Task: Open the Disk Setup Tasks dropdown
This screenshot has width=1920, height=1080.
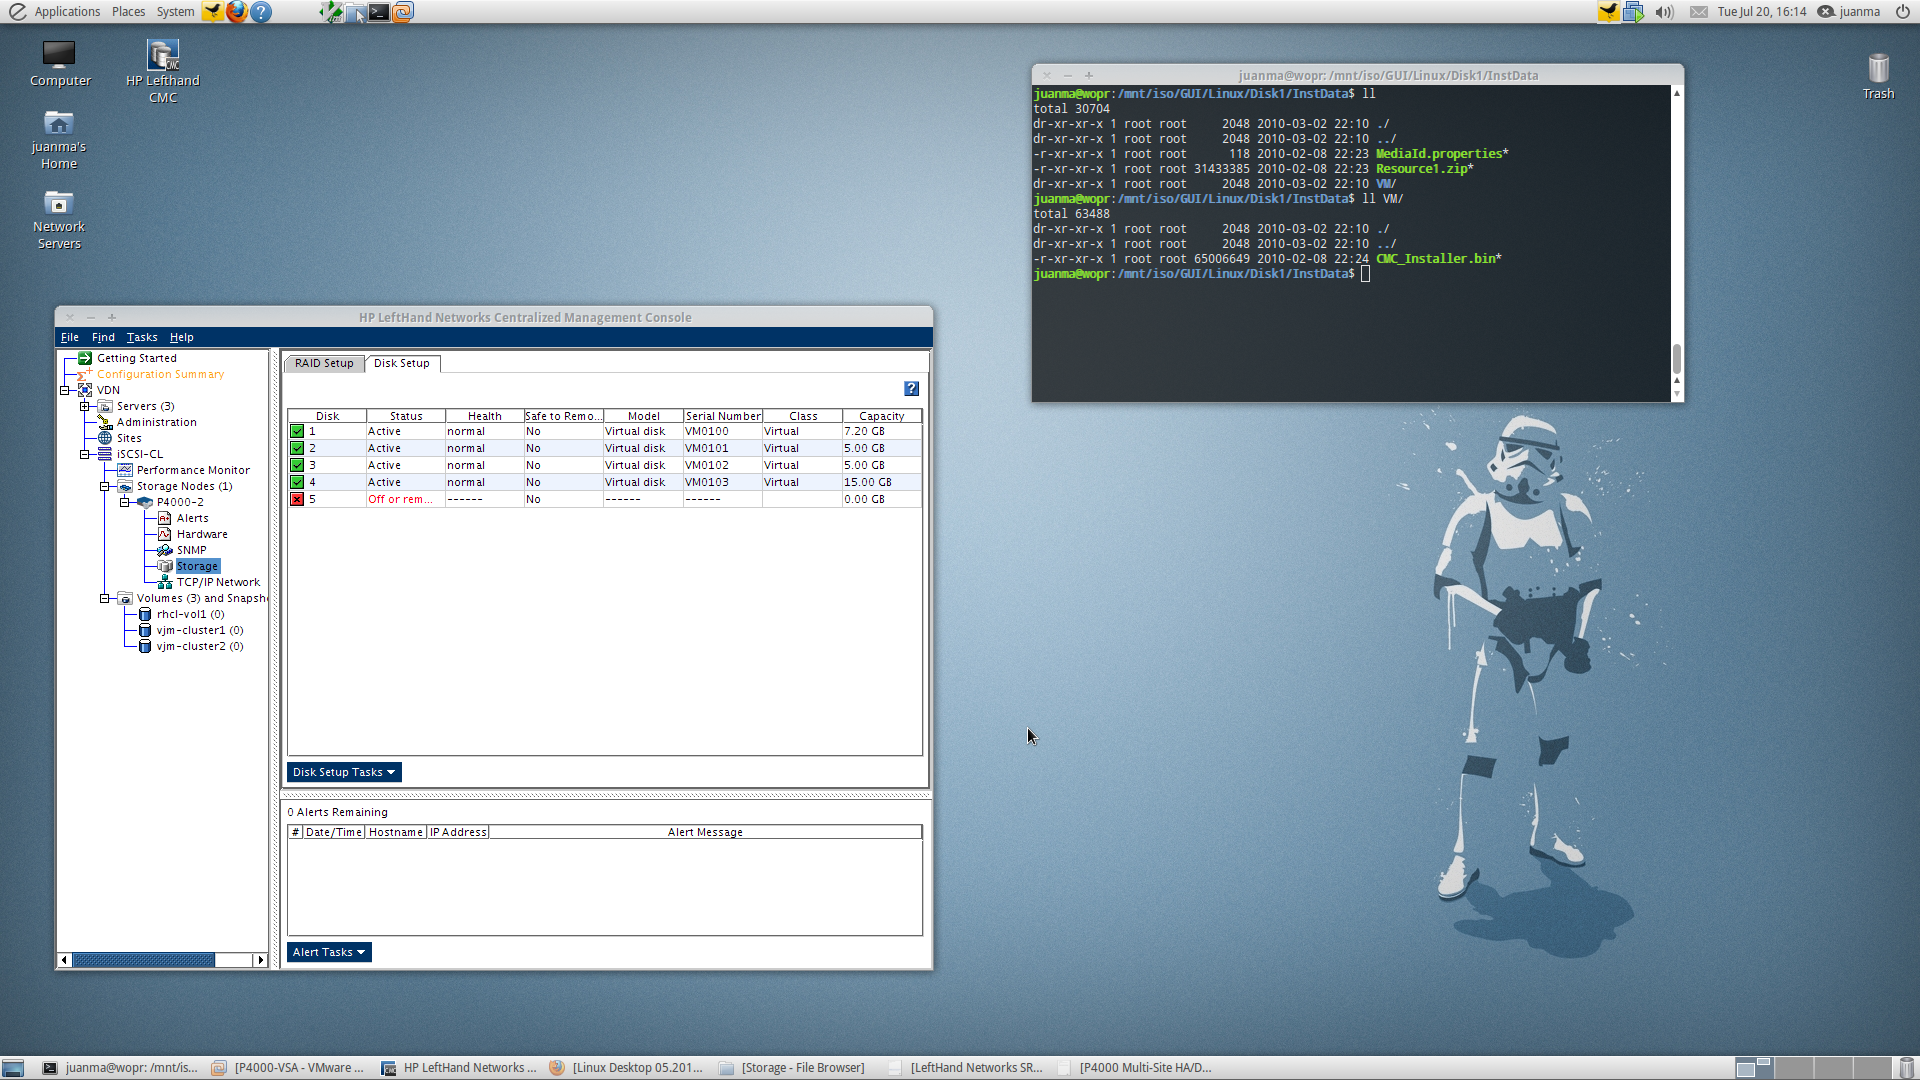Action: coord(344,772)
